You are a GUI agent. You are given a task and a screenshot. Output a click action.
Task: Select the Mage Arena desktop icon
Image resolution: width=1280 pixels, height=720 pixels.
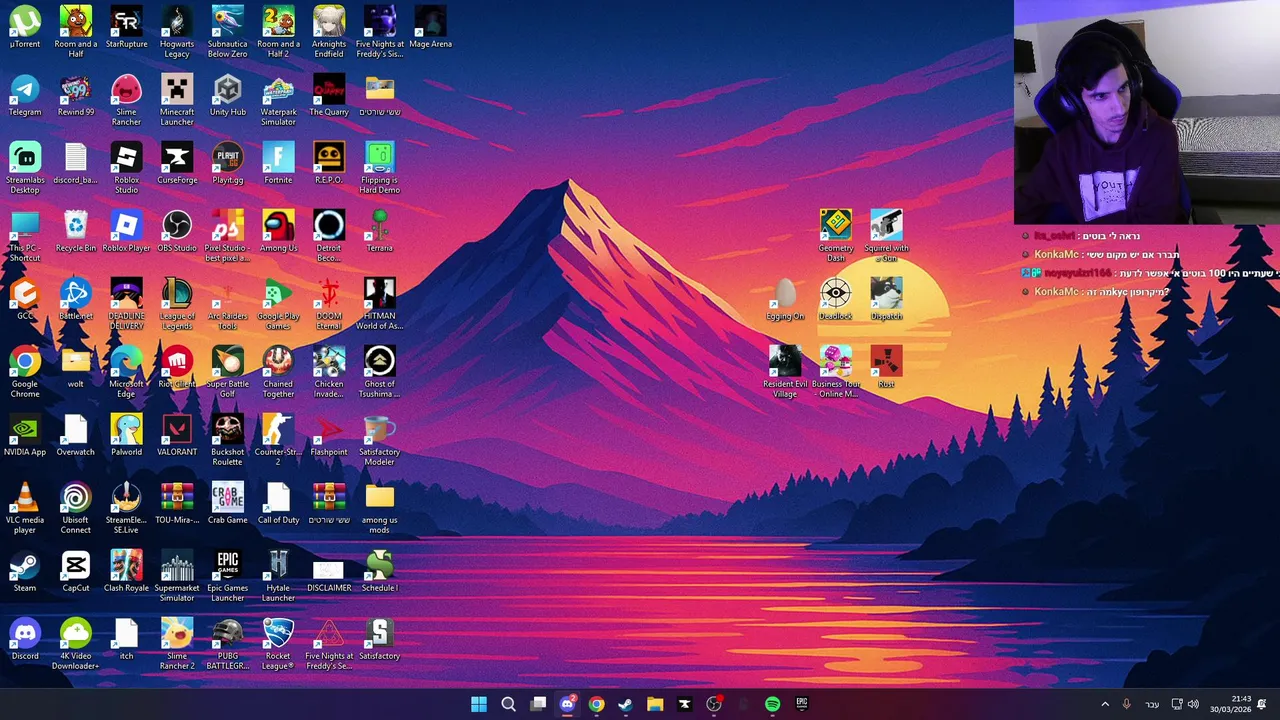pos(430,27)
